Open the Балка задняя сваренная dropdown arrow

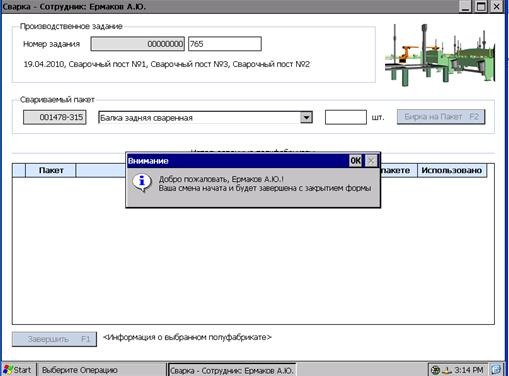(306, 117)
